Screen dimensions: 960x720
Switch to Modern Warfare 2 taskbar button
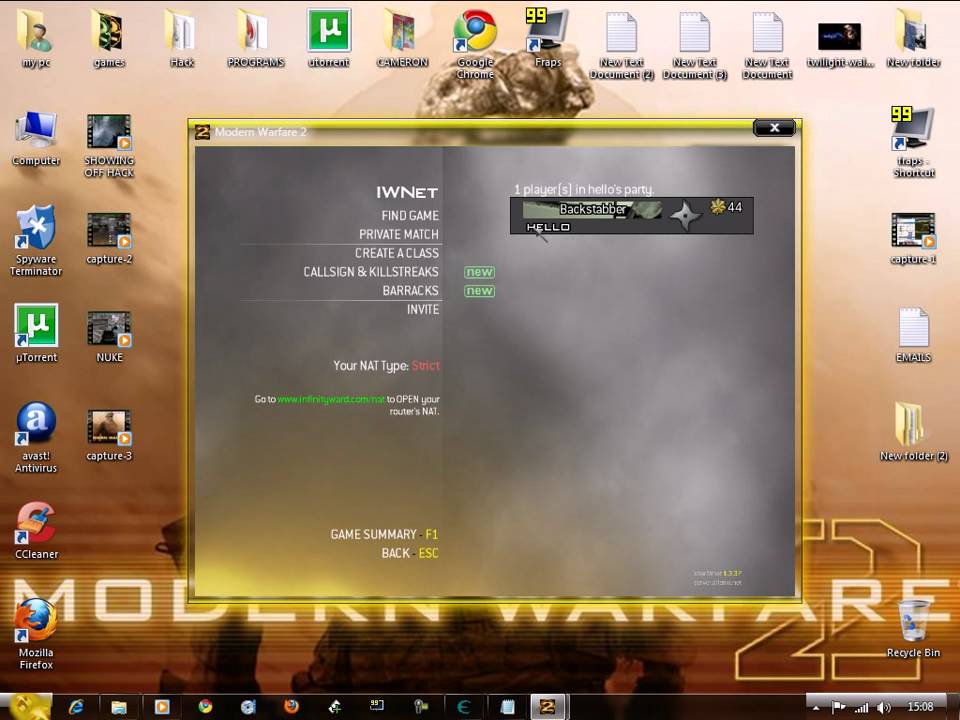(547, 707)
